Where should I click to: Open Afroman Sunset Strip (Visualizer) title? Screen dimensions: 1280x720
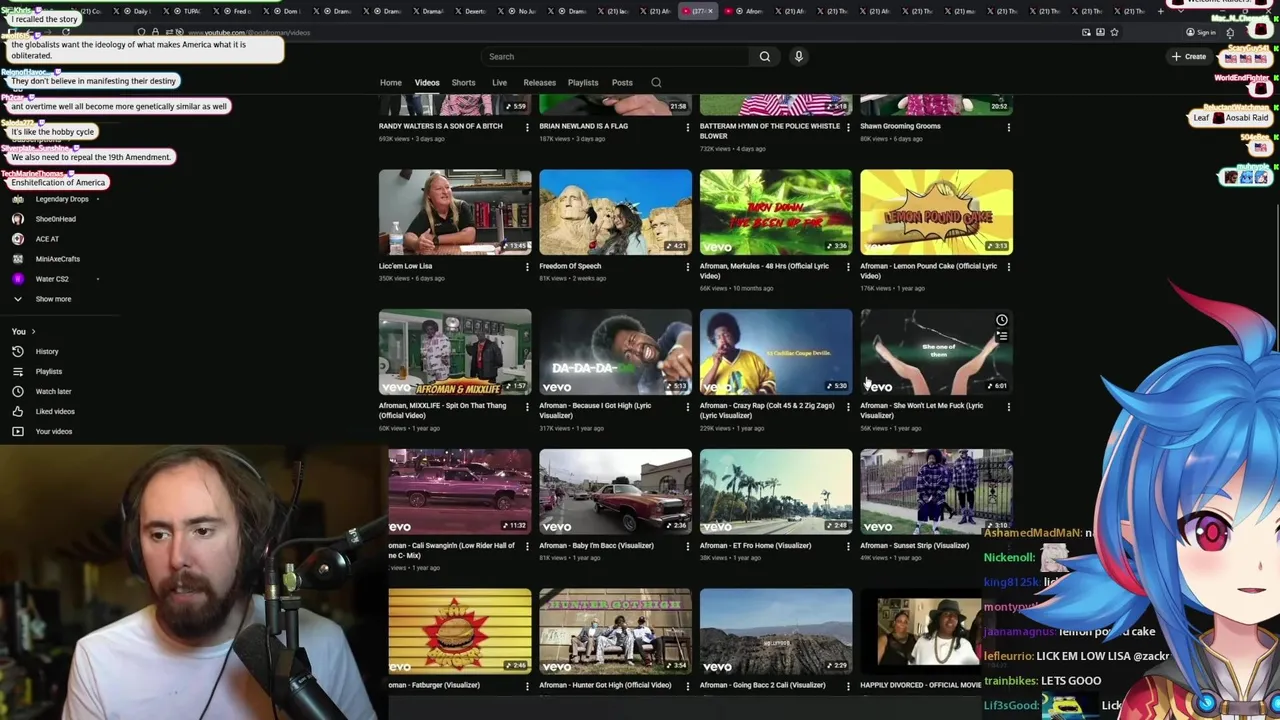(x=914, y=546)
